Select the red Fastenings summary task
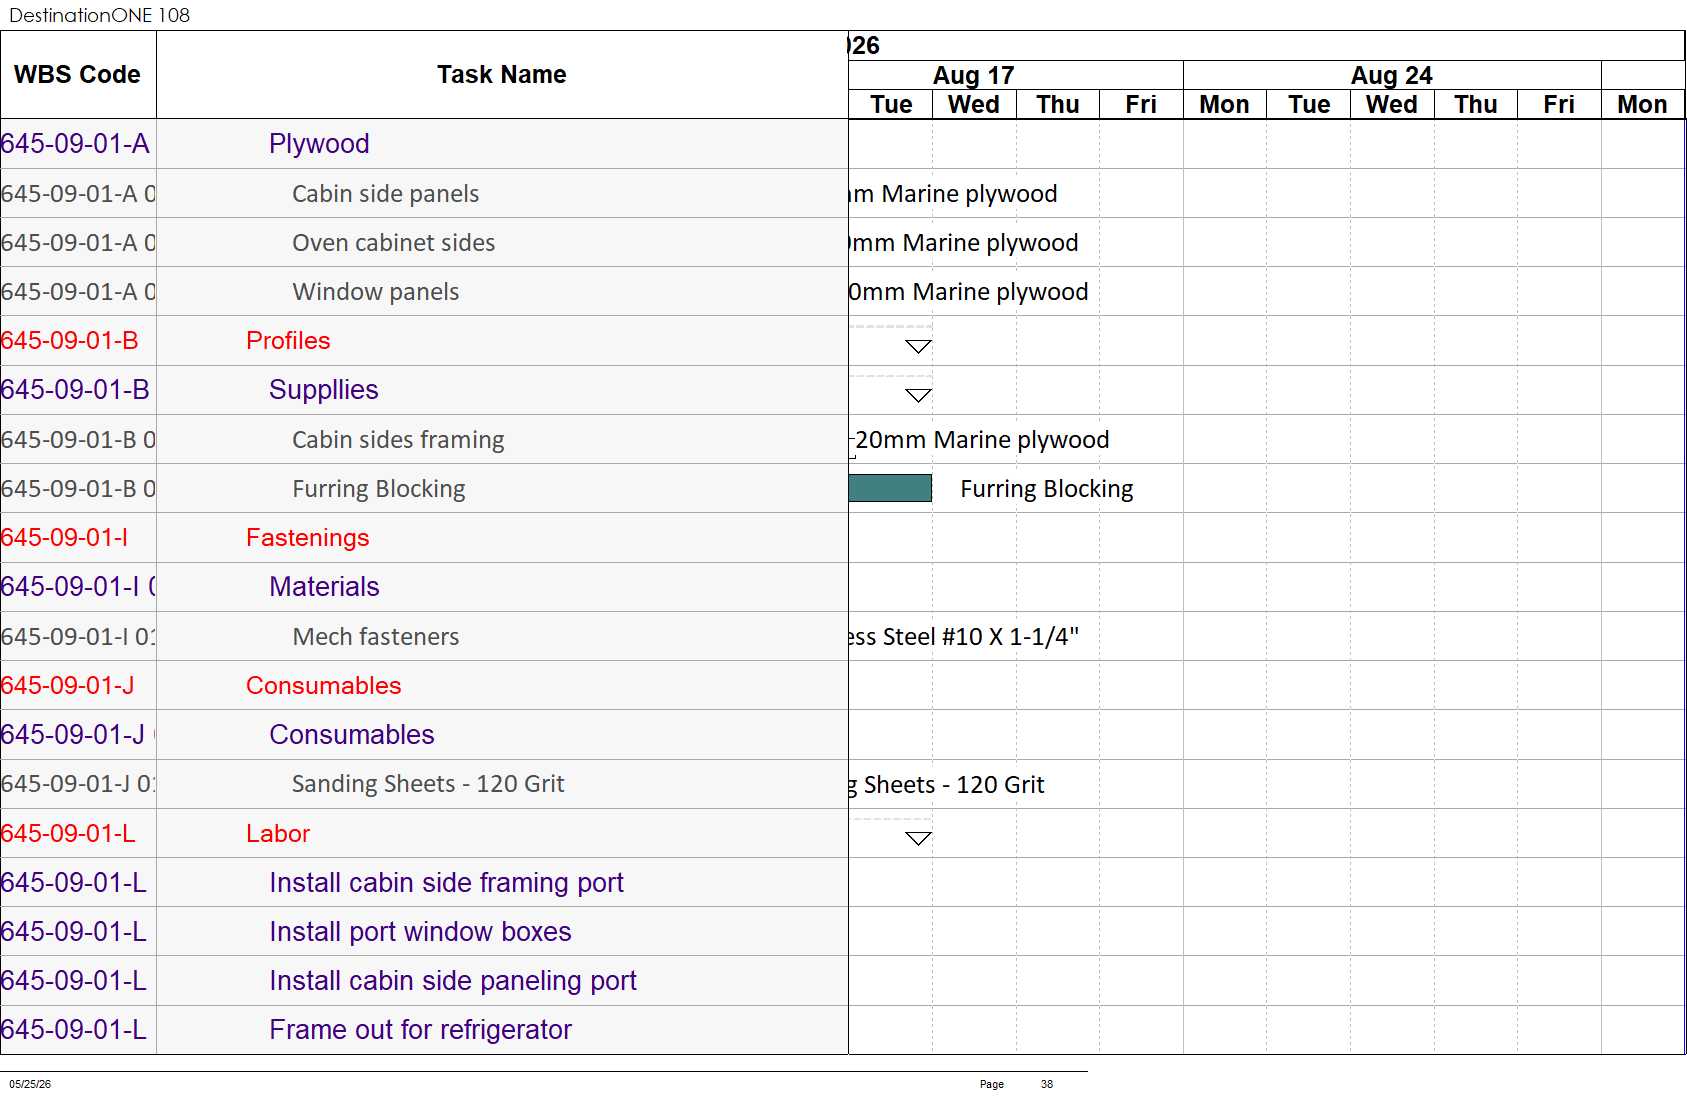 pos(308,538)
